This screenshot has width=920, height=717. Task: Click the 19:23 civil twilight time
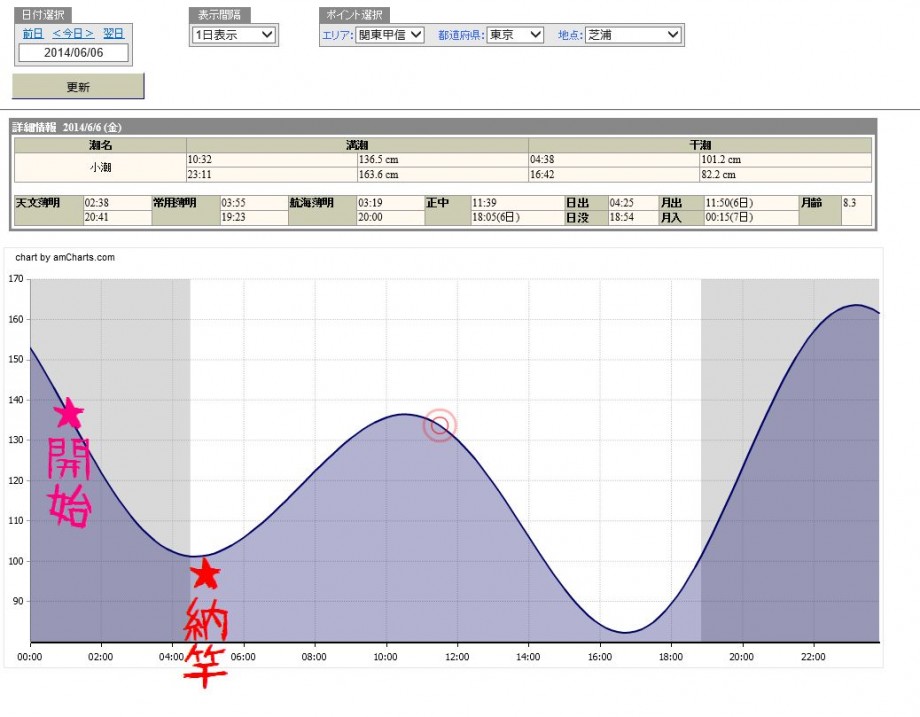coord(234,218)
